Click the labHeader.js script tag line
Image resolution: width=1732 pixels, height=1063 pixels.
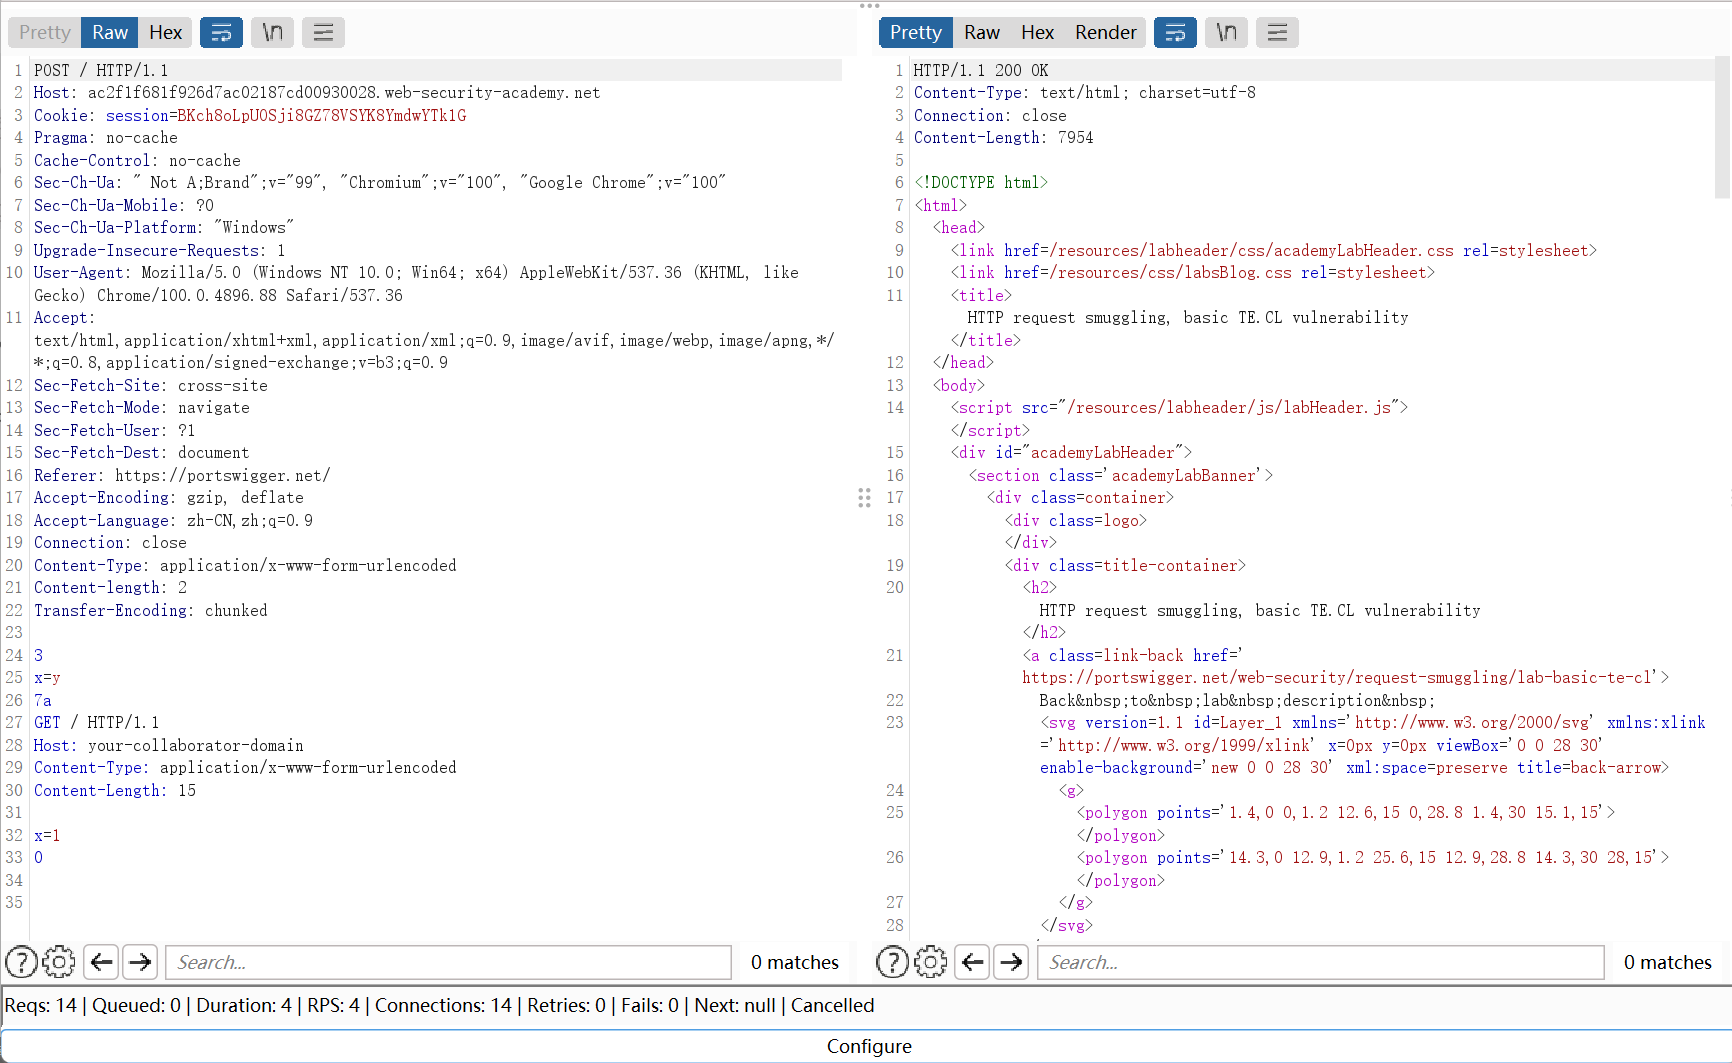coord(1179,407)
